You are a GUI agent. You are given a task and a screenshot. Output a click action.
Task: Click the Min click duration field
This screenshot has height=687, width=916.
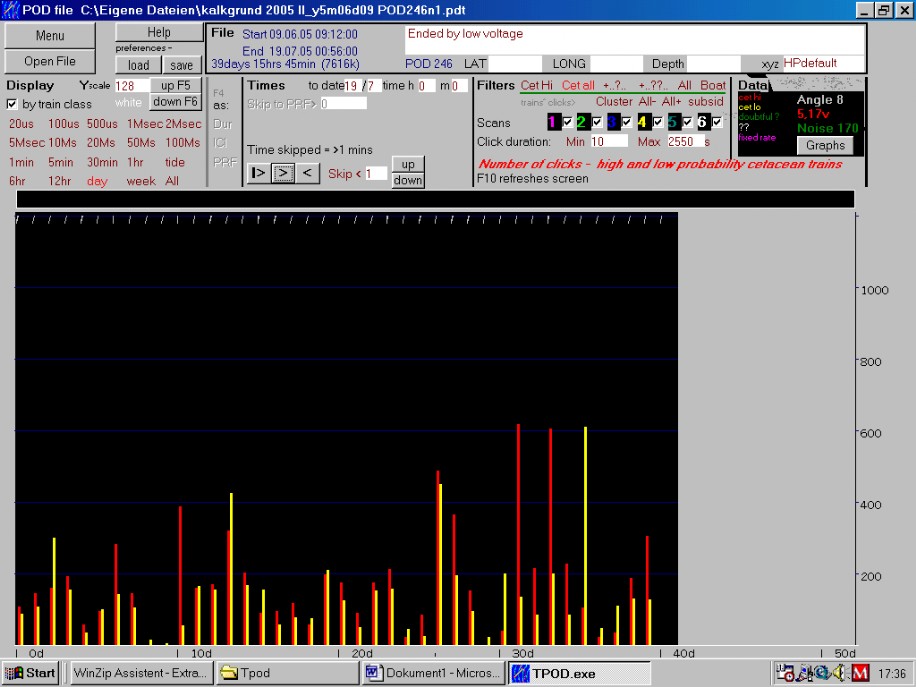(609, 142)
